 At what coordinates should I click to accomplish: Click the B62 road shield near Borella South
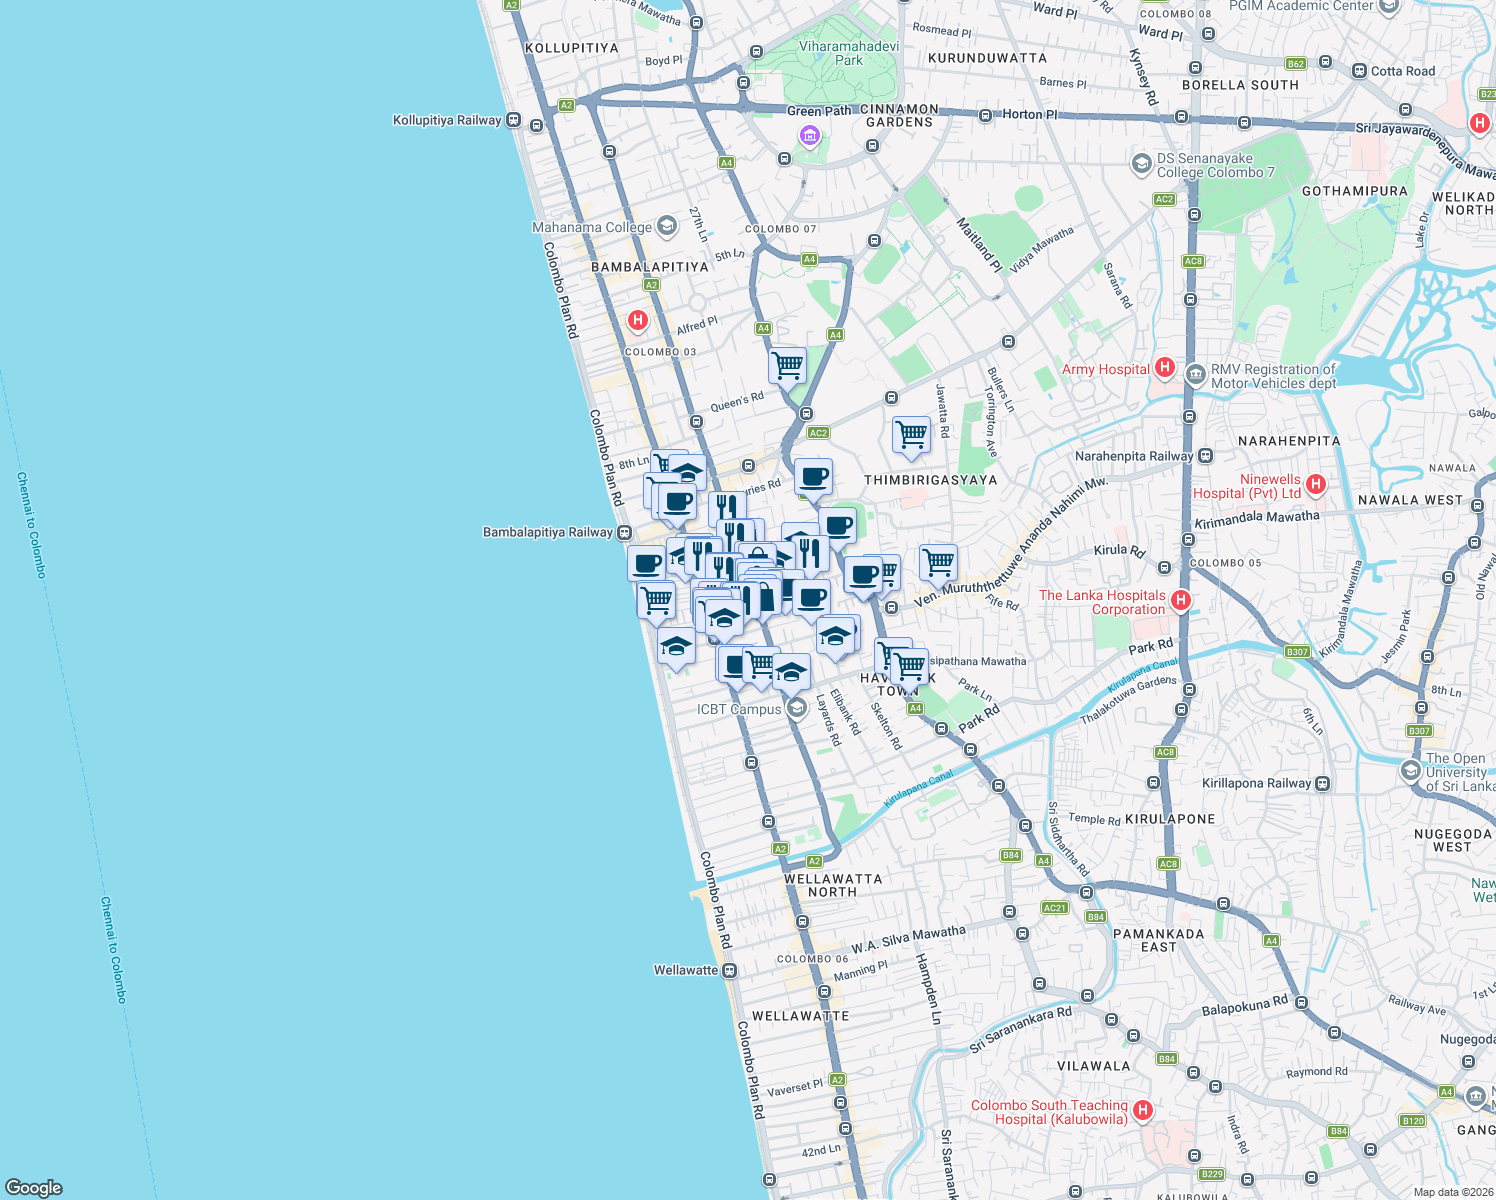[x=1295, y=62]
